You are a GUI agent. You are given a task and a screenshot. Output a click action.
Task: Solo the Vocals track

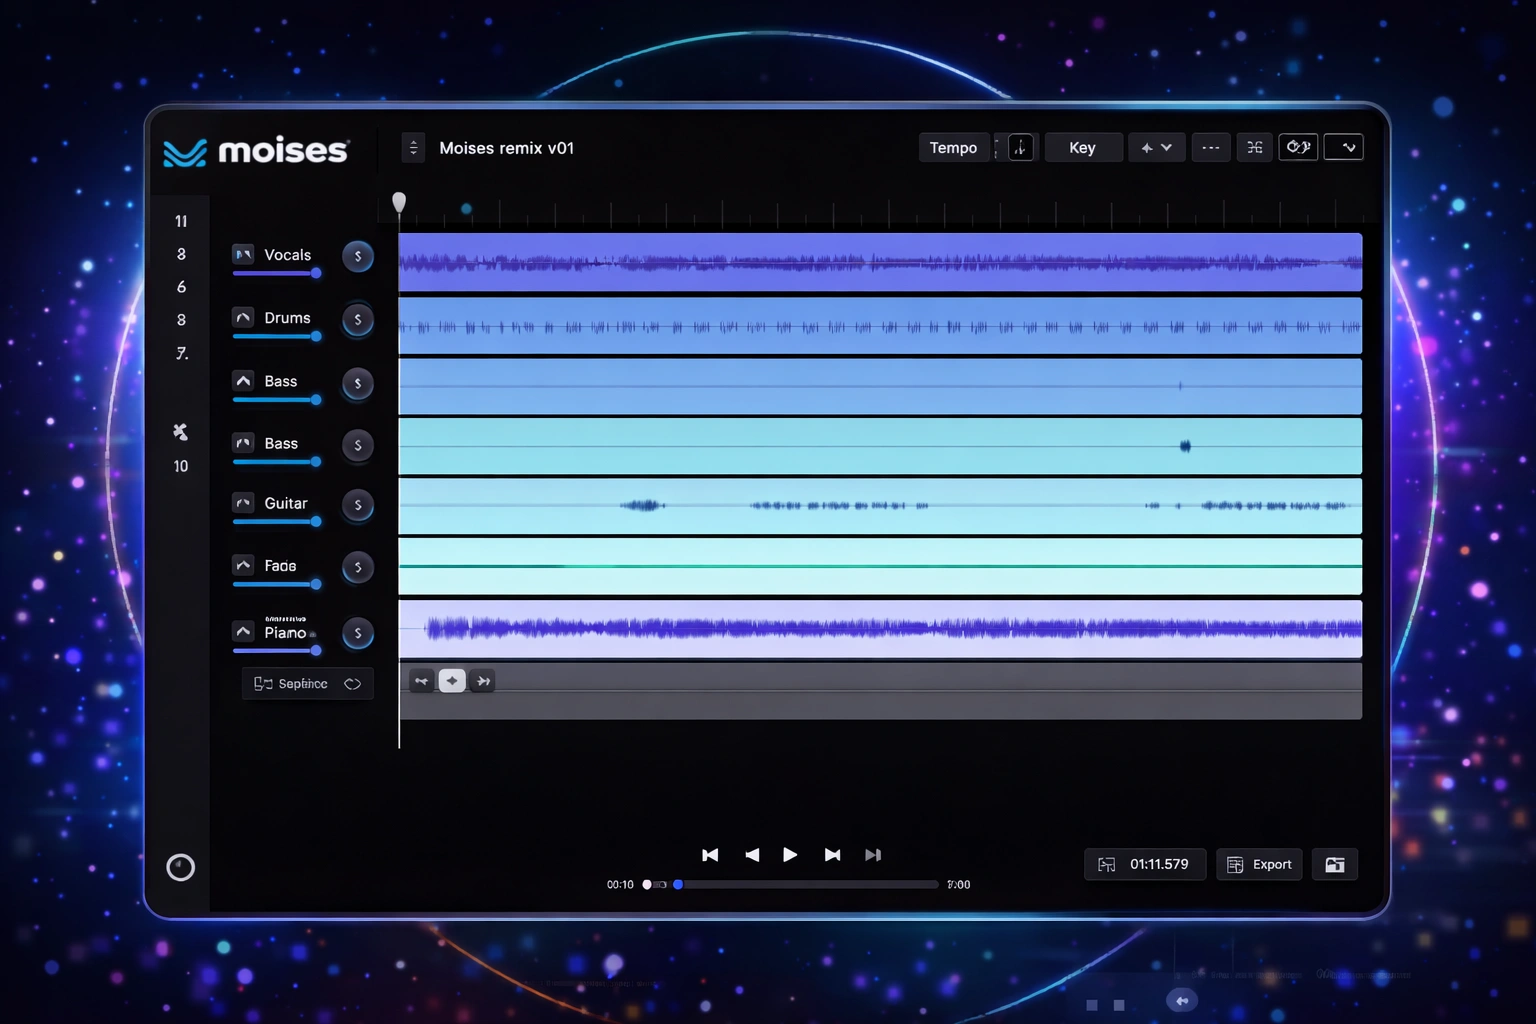point(358,257)
